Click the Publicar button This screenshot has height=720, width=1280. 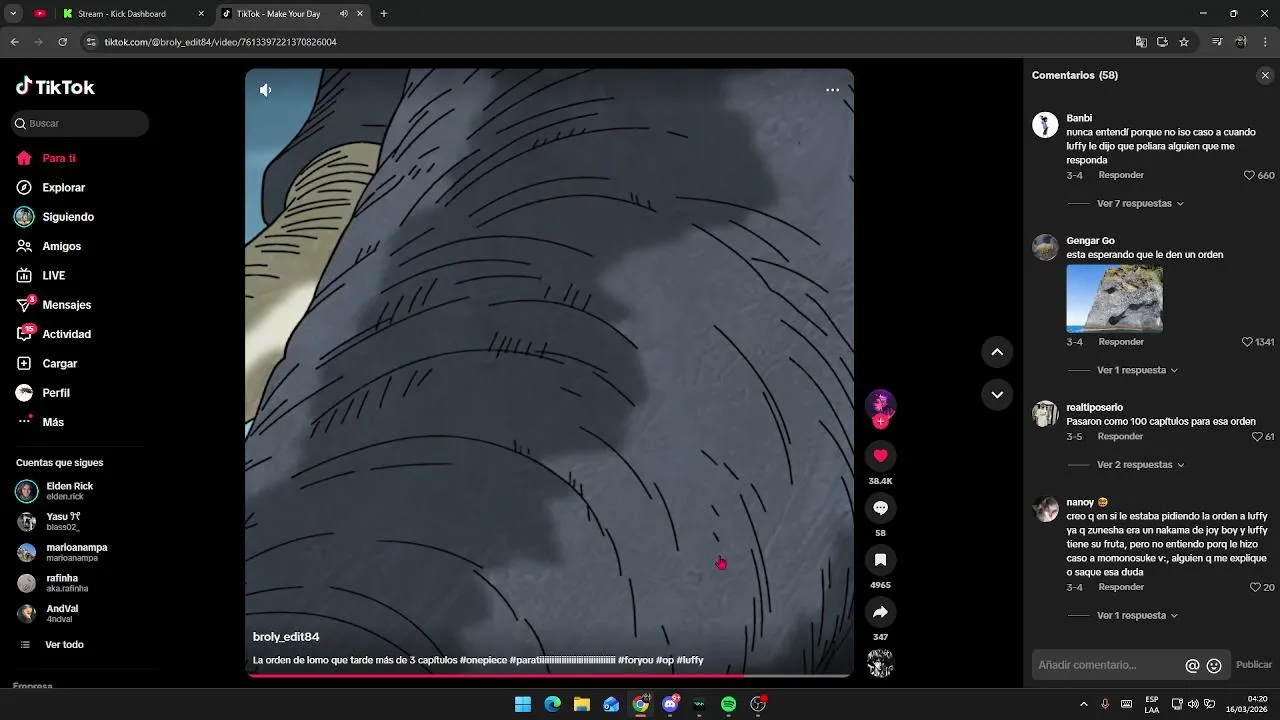point(1254,665)
